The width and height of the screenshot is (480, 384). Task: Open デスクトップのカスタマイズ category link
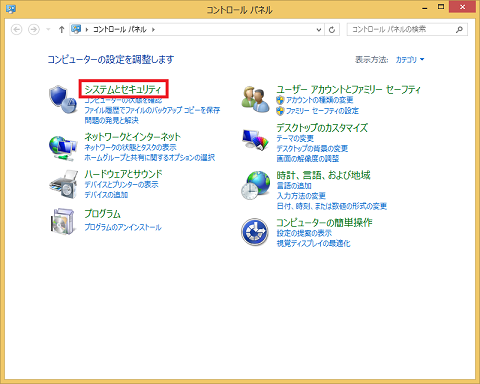[x=322, y=128]
